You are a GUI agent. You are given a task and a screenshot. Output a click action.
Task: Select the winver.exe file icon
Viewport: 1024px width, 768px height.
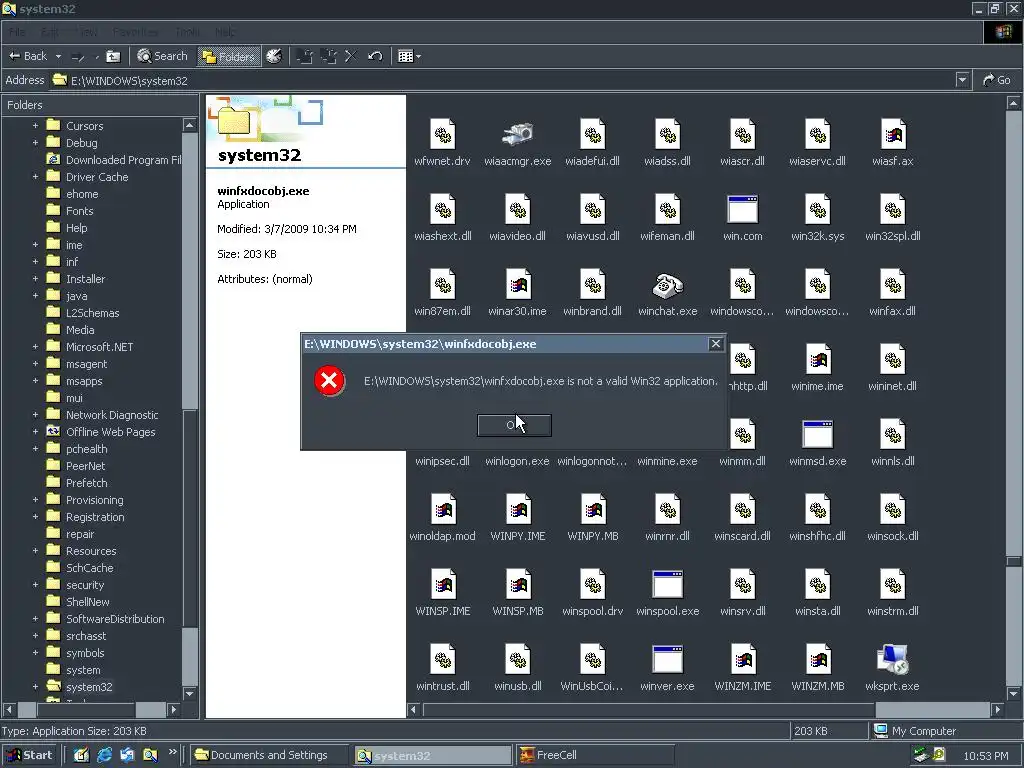coord(667,660)
